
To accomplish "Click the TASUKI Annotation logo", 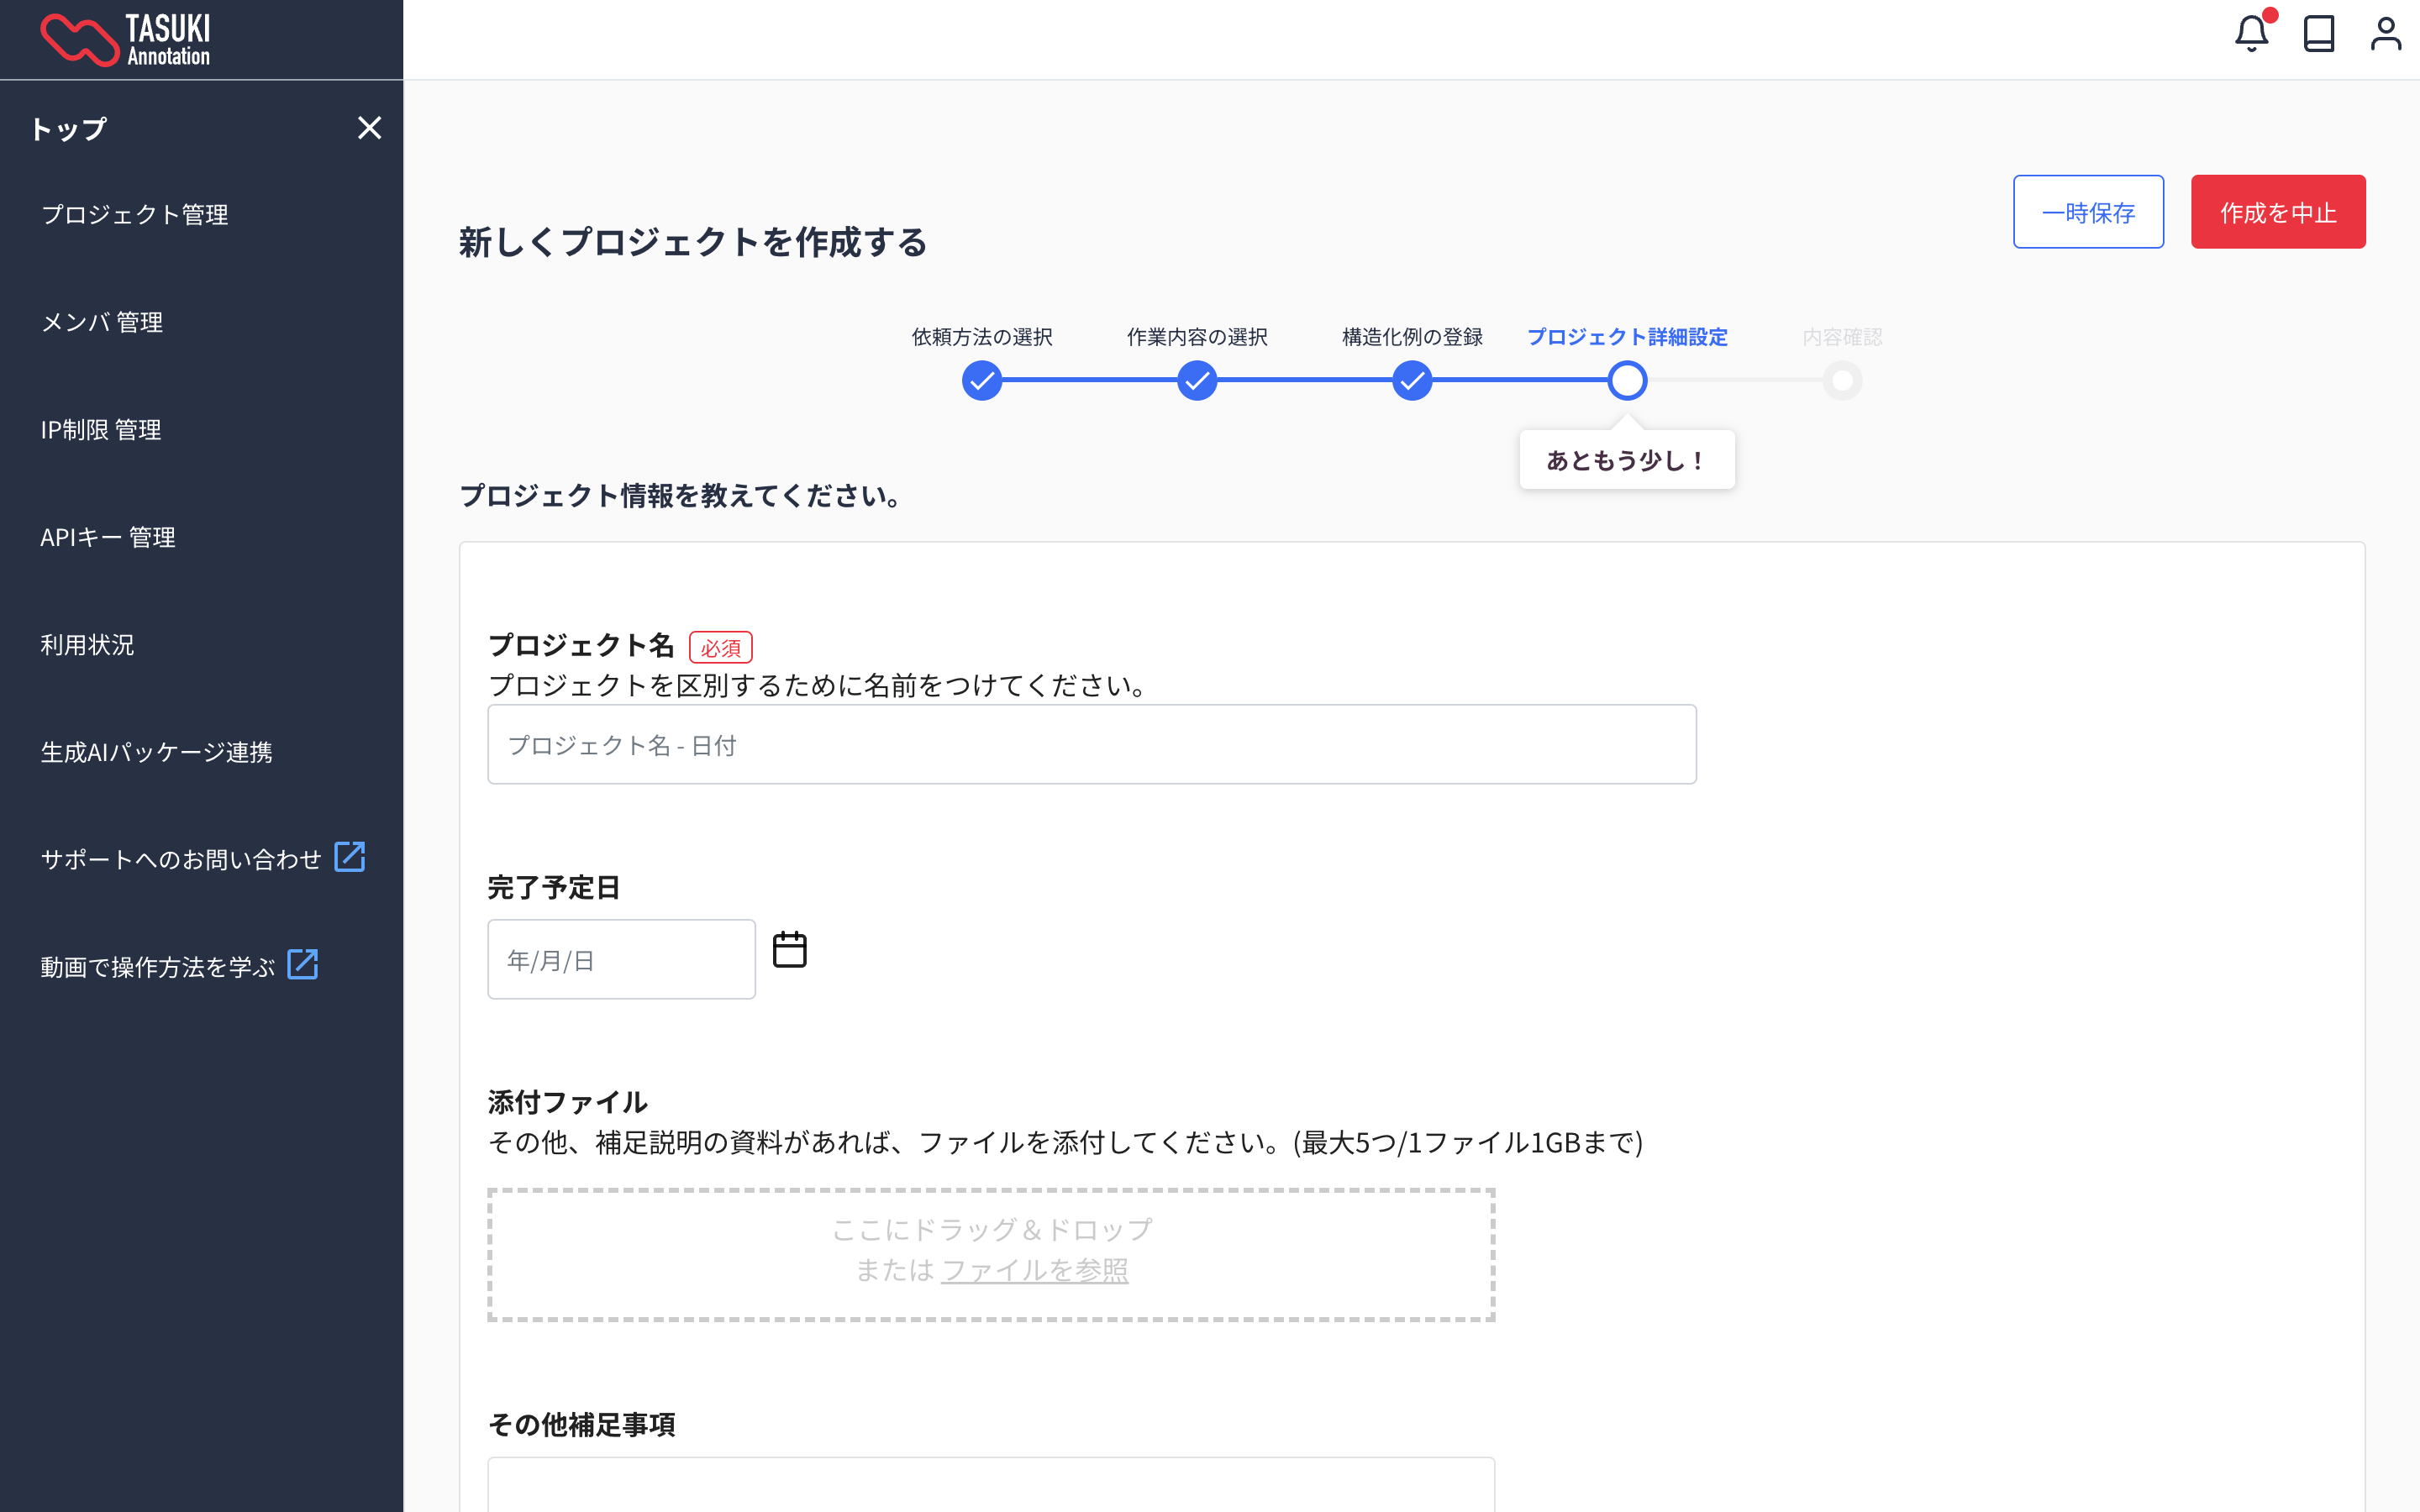I will point(125,40).
